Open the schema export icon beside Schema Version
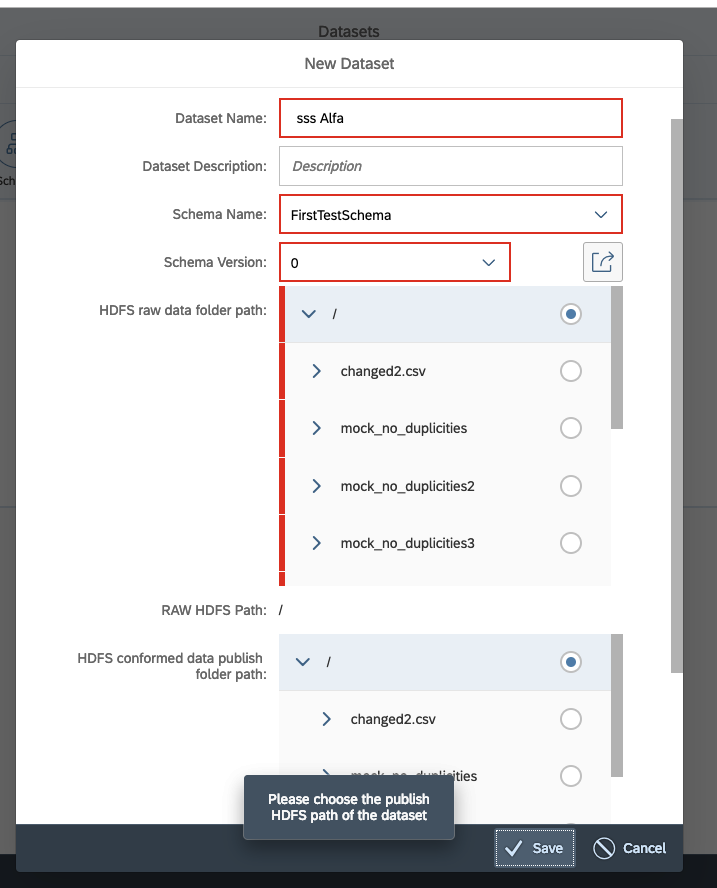The width and height of the screenshot is (717, 888). pos(602,261)
